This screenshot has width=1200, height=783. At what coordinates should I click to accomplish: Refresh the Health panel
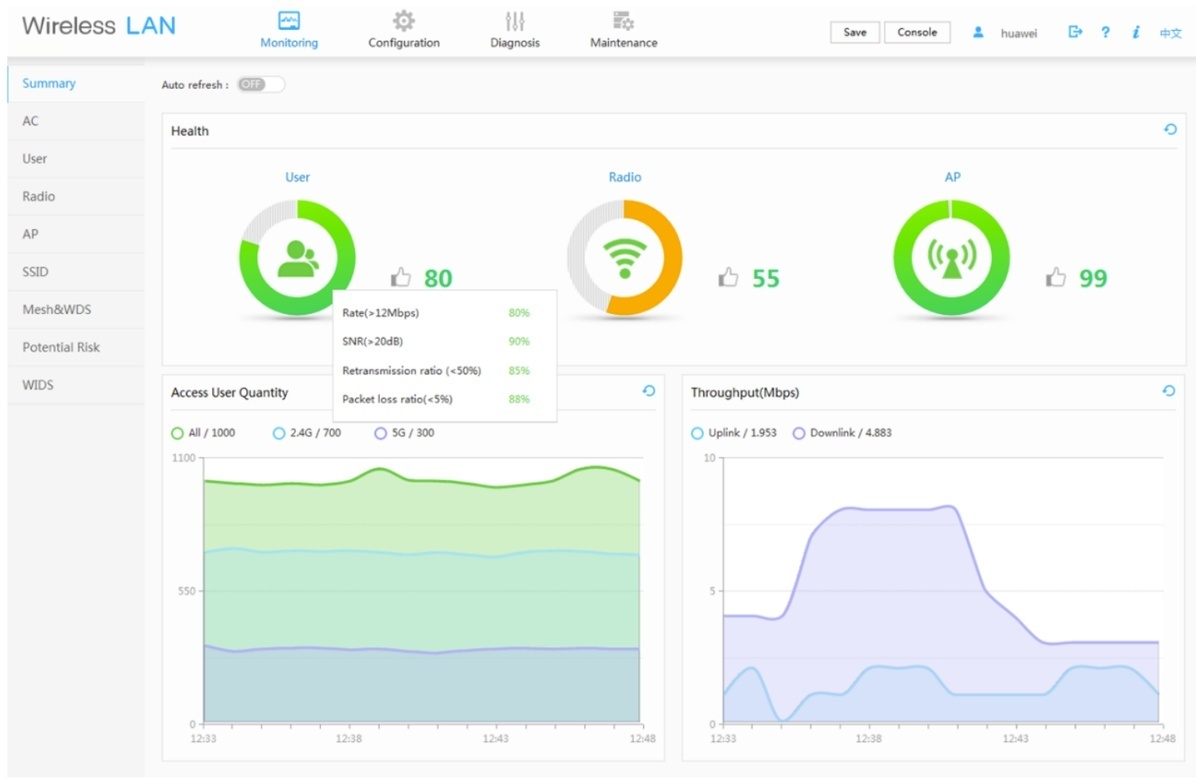pyautogui.click(x=1170, y=130)
